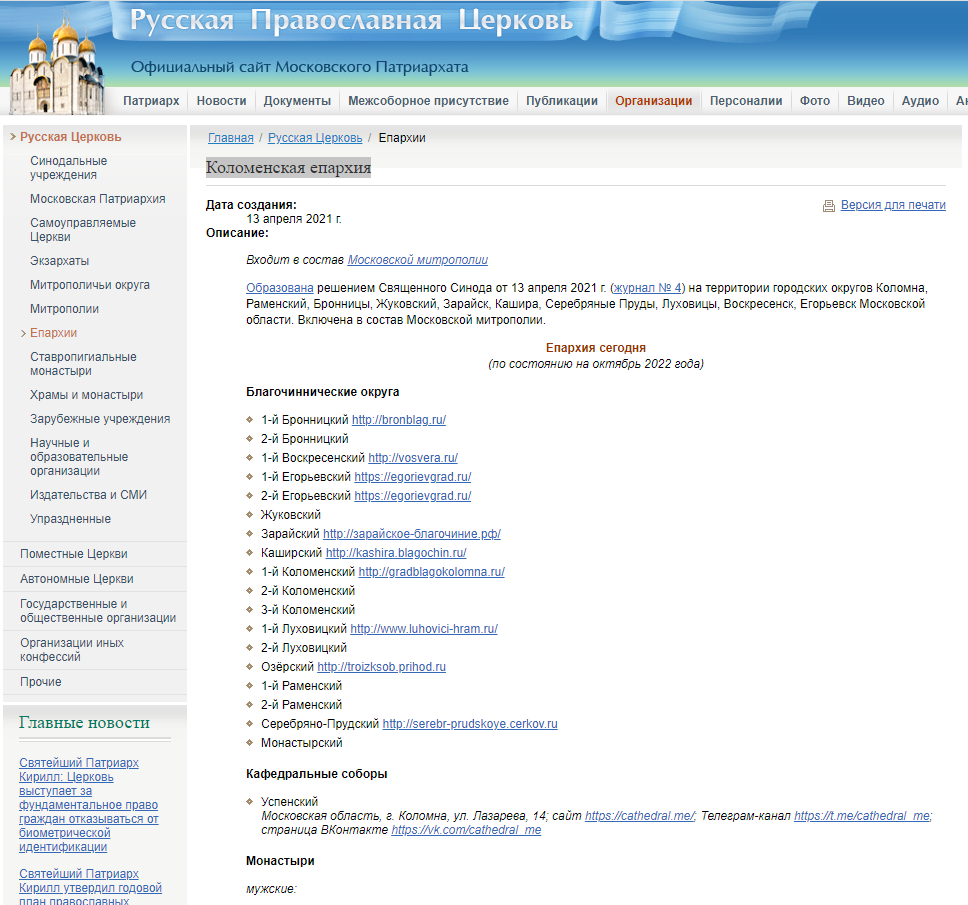This screenshot has height=905, width=968.
Task: Open the vk.com/cathedral_me link
Action: pyautogui.click(x=466, y=830)
